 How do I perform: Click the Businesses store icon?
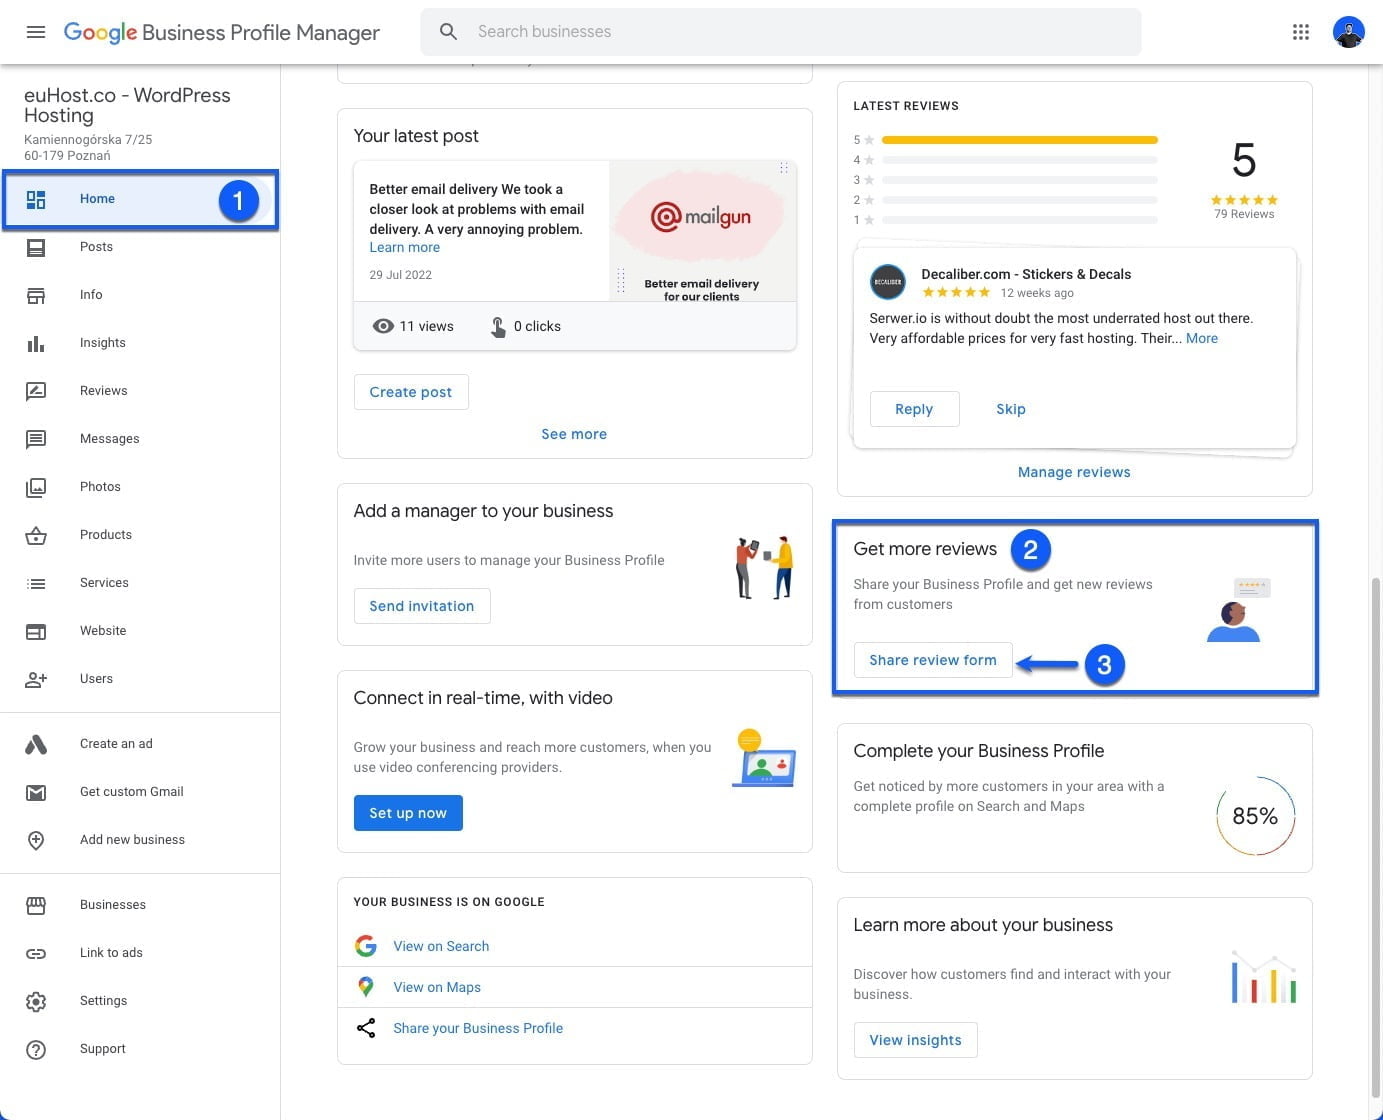pyautogui.click(x=36, y=905)
